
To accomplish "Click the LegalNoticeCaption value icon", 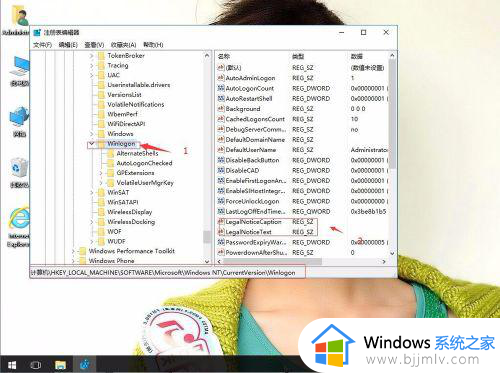I will (221, 222).
